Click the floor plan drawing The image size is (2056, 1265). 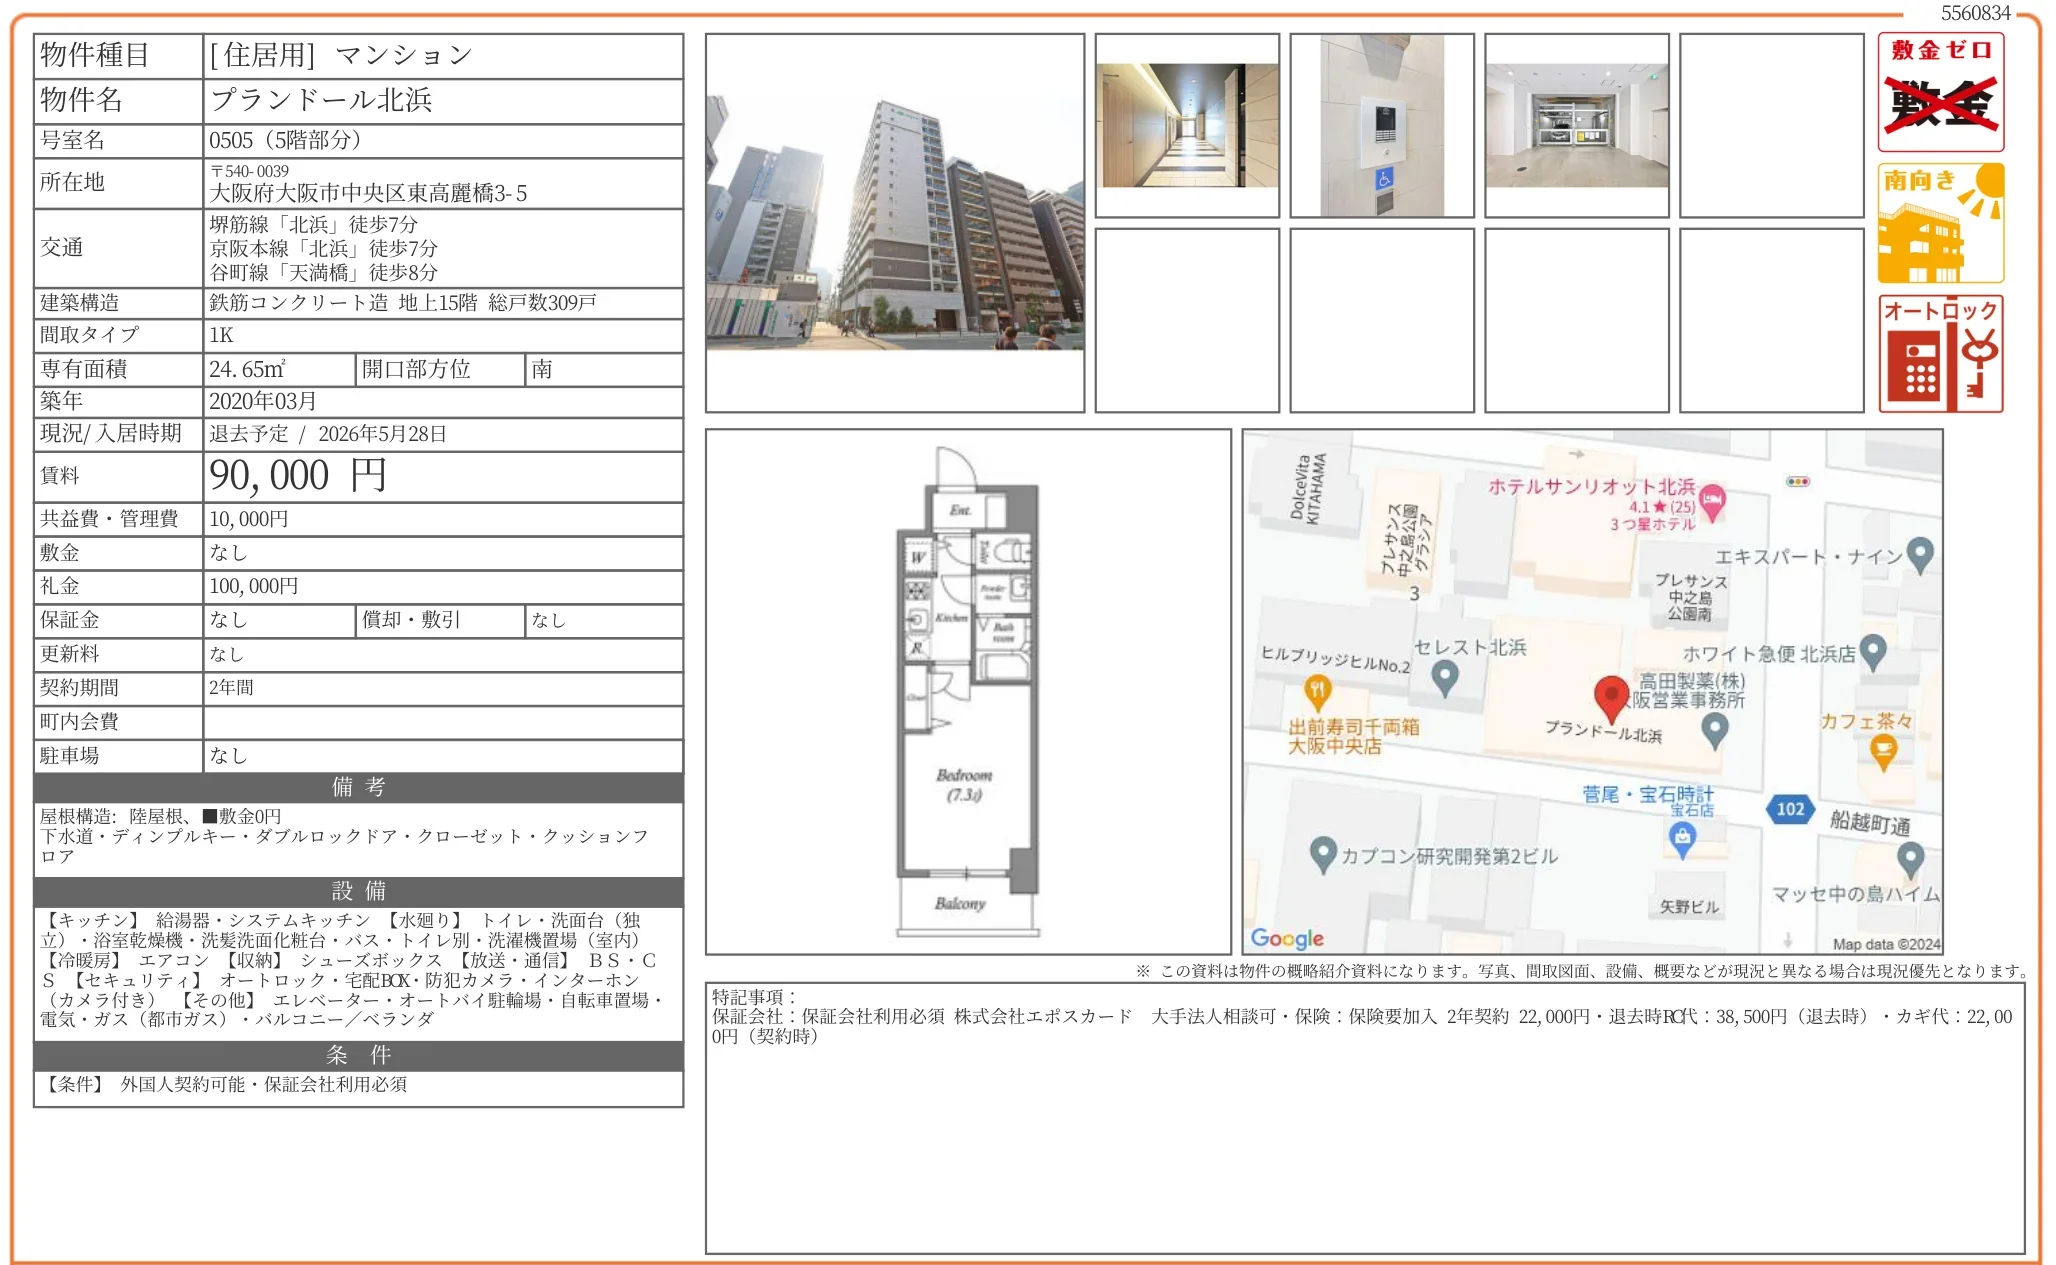point(967,690)
